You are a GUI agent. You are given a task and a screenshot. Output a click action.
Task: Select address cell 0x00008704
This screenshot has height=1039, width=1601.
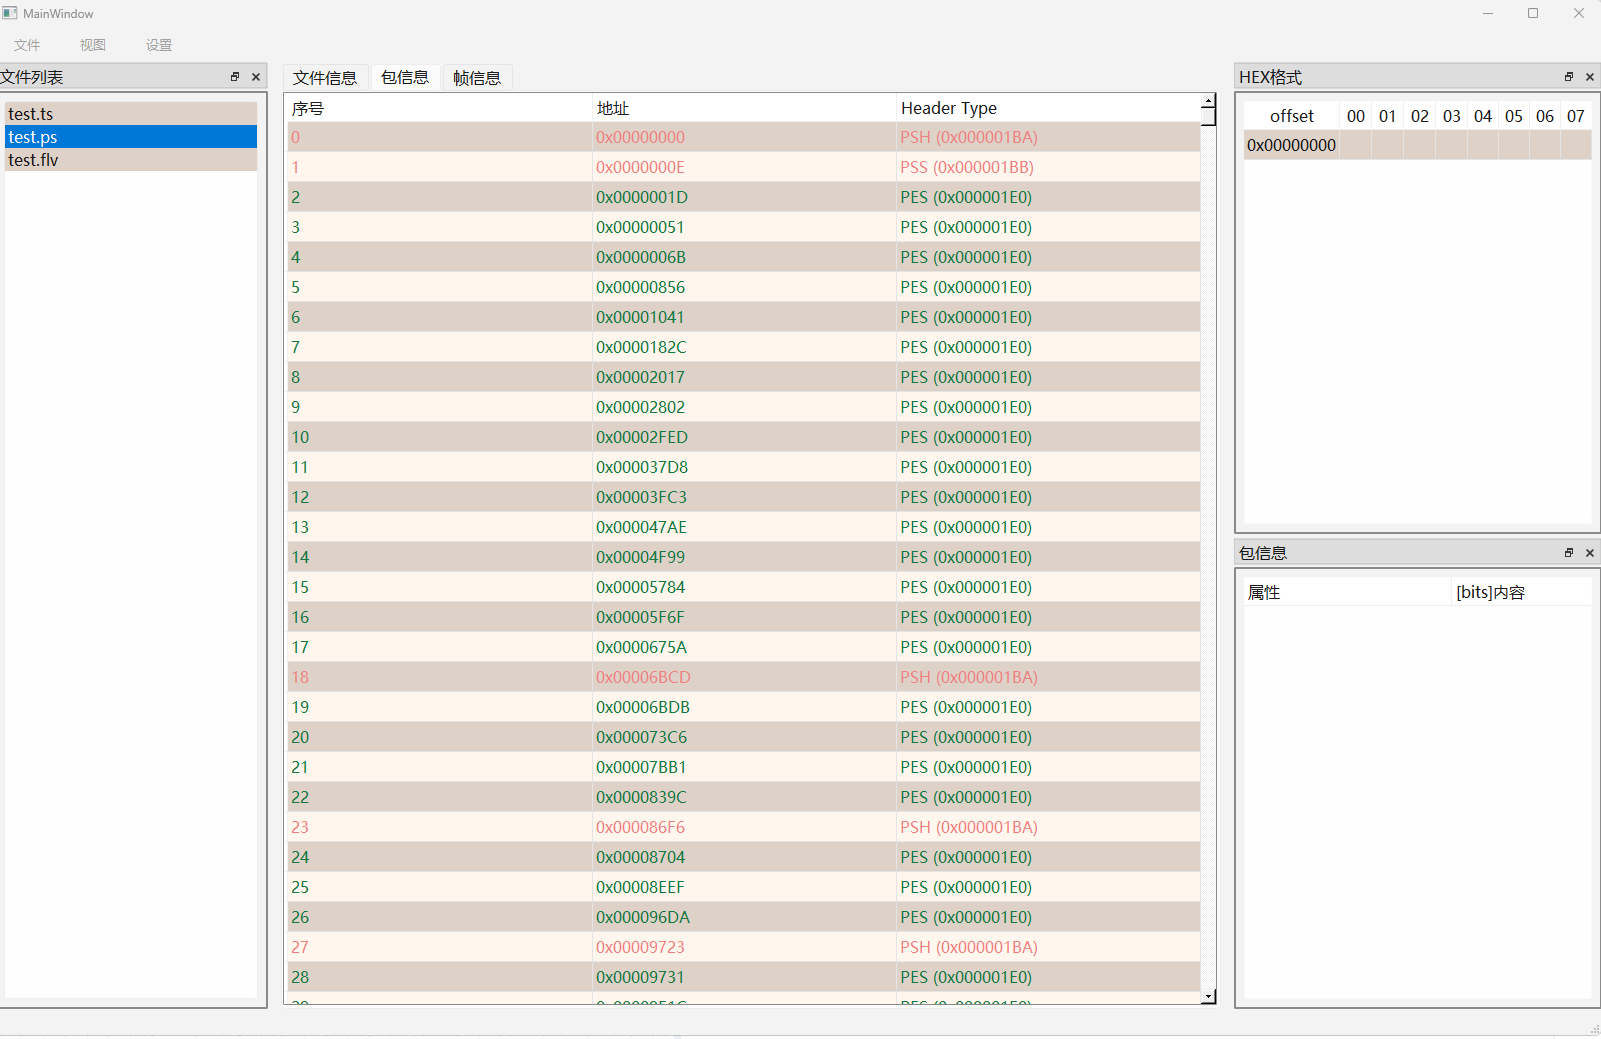(744, 857)
